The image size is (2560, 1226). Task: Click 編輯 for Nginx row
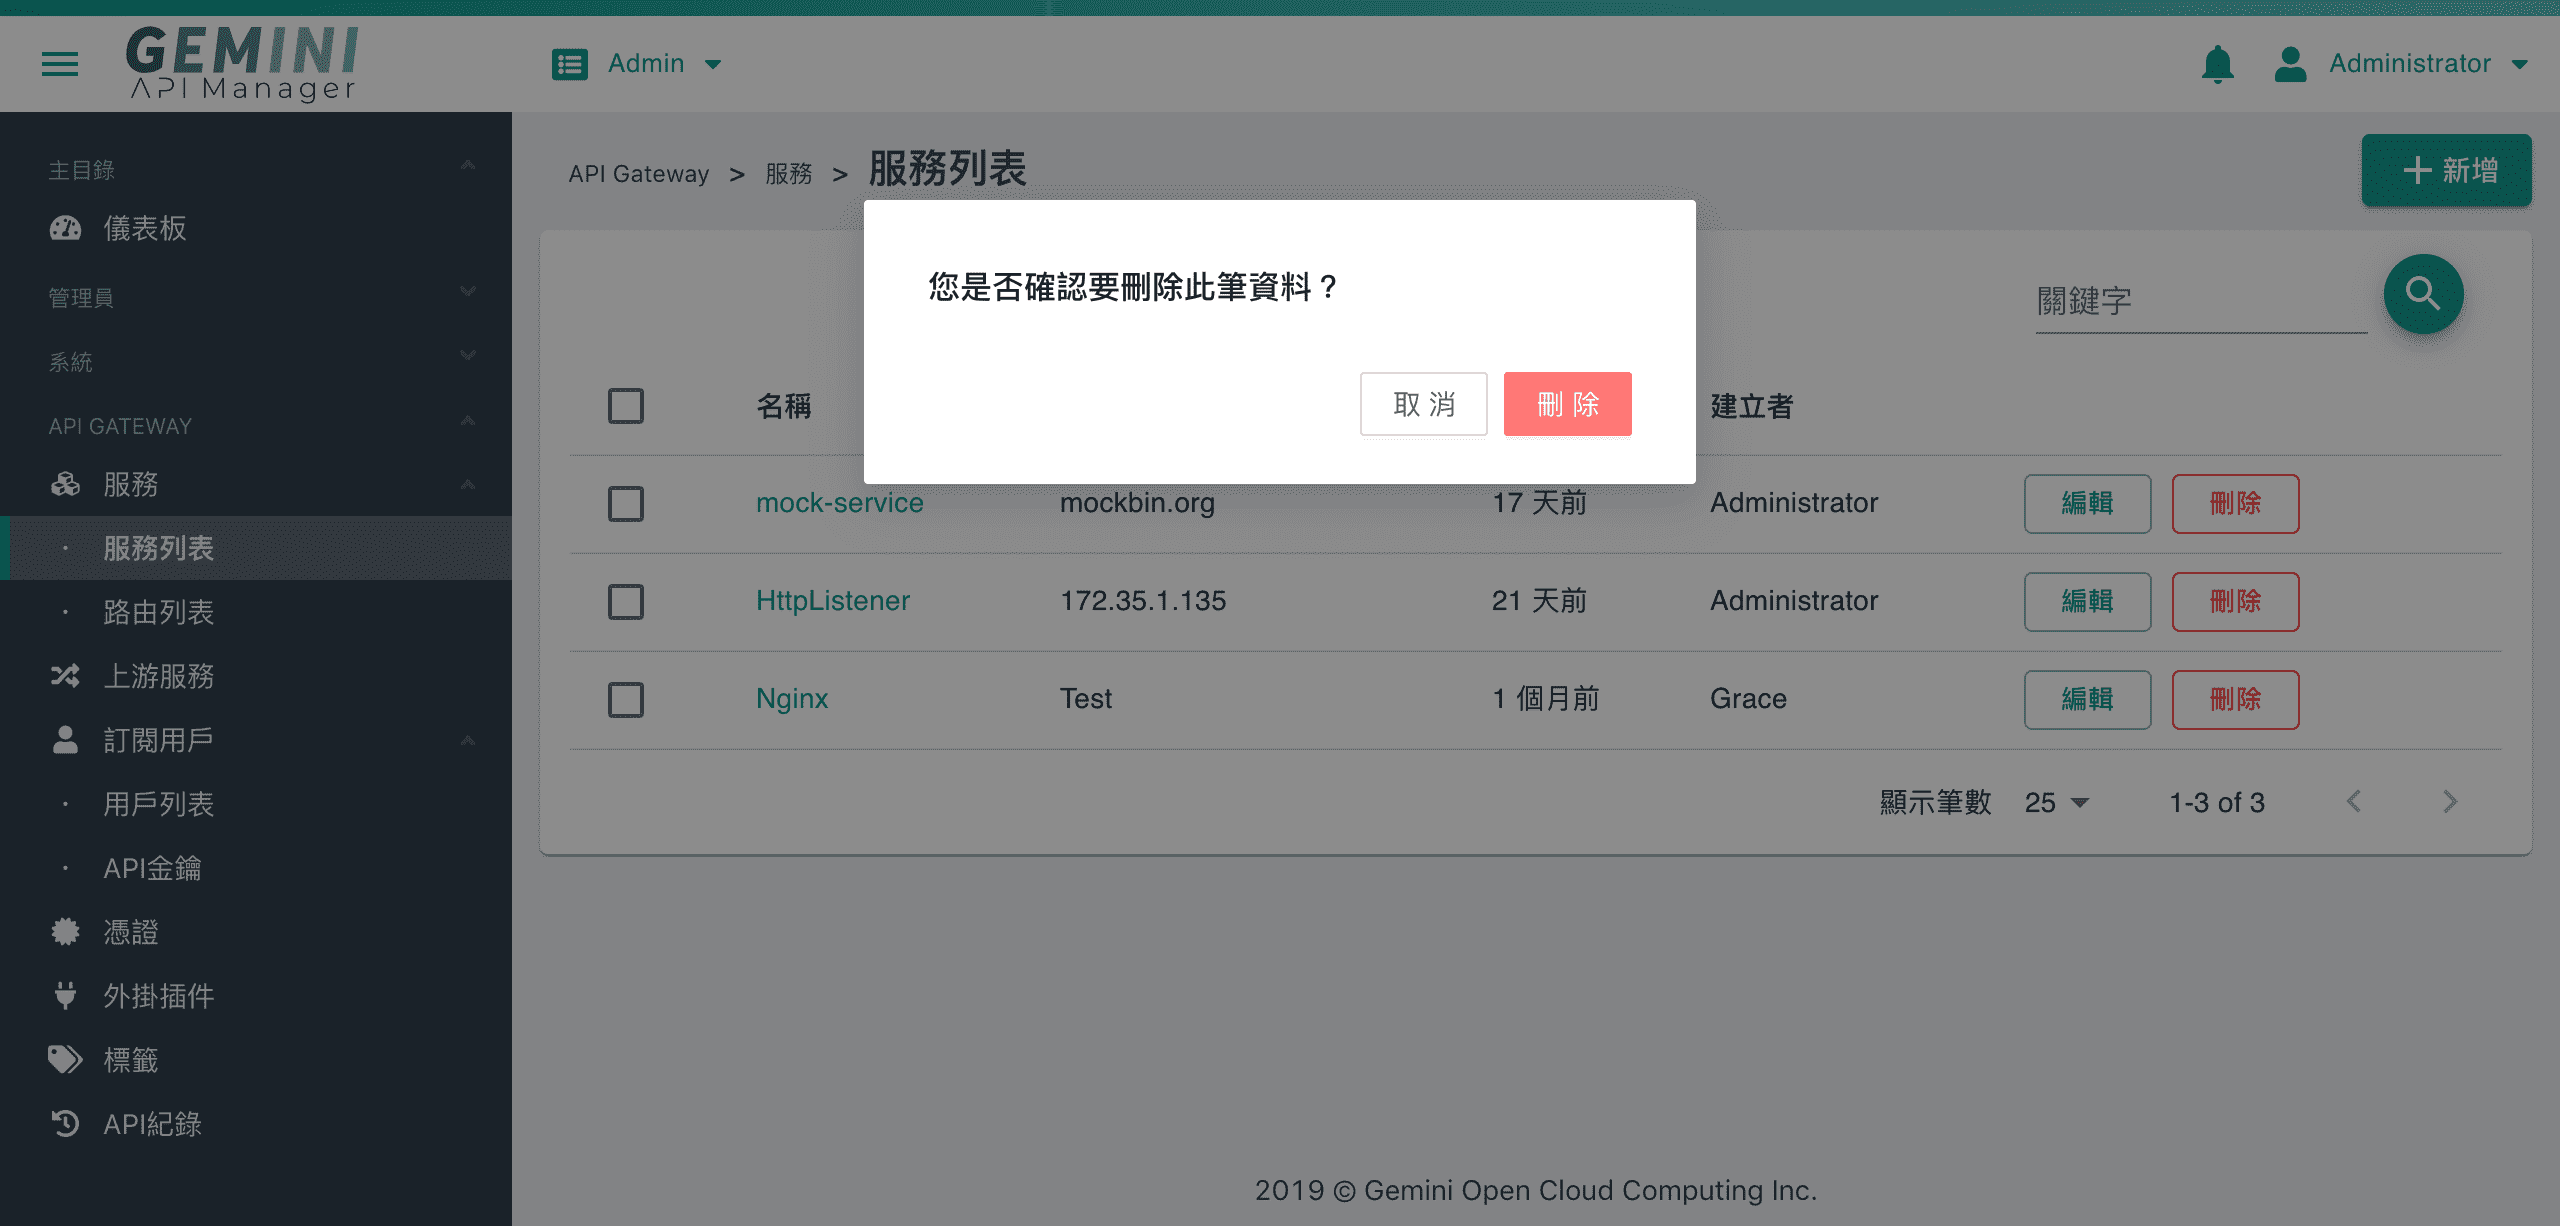coord(2088,699)
